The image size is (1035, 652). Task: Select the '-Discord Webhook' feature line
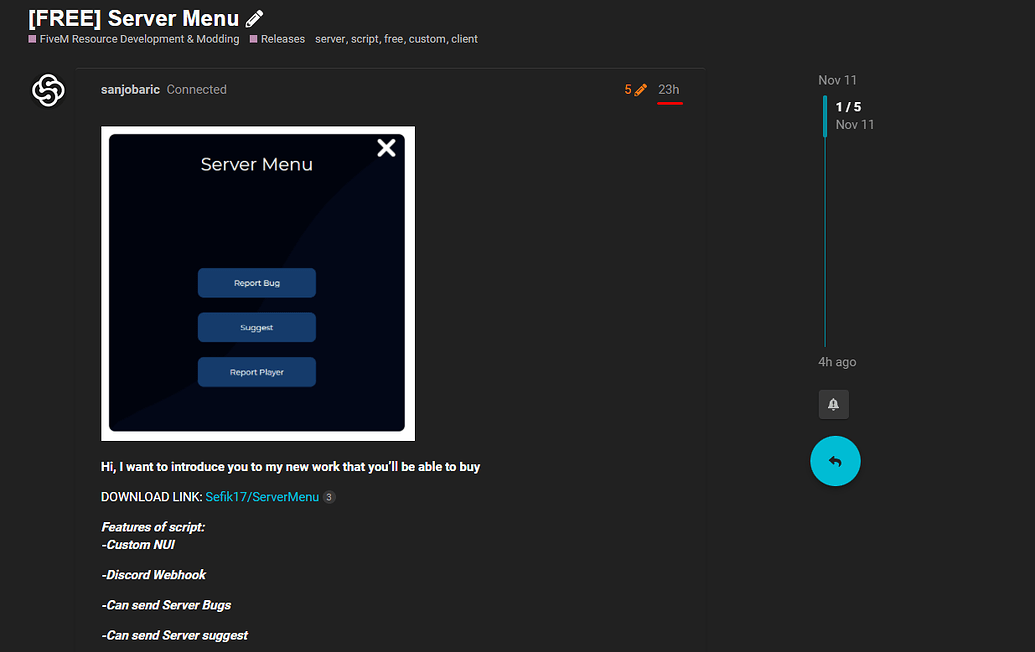pyautogui.click(x=154, y=575)
